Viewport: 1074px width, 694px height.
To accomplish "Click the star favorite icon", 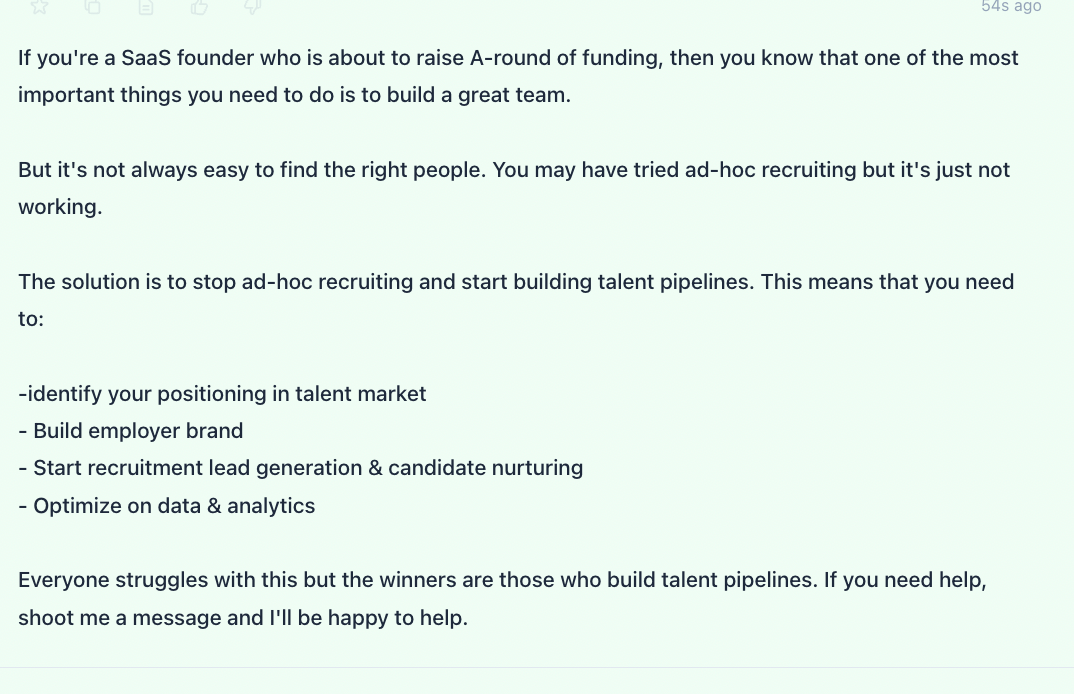I will click(x=40, y=6).
